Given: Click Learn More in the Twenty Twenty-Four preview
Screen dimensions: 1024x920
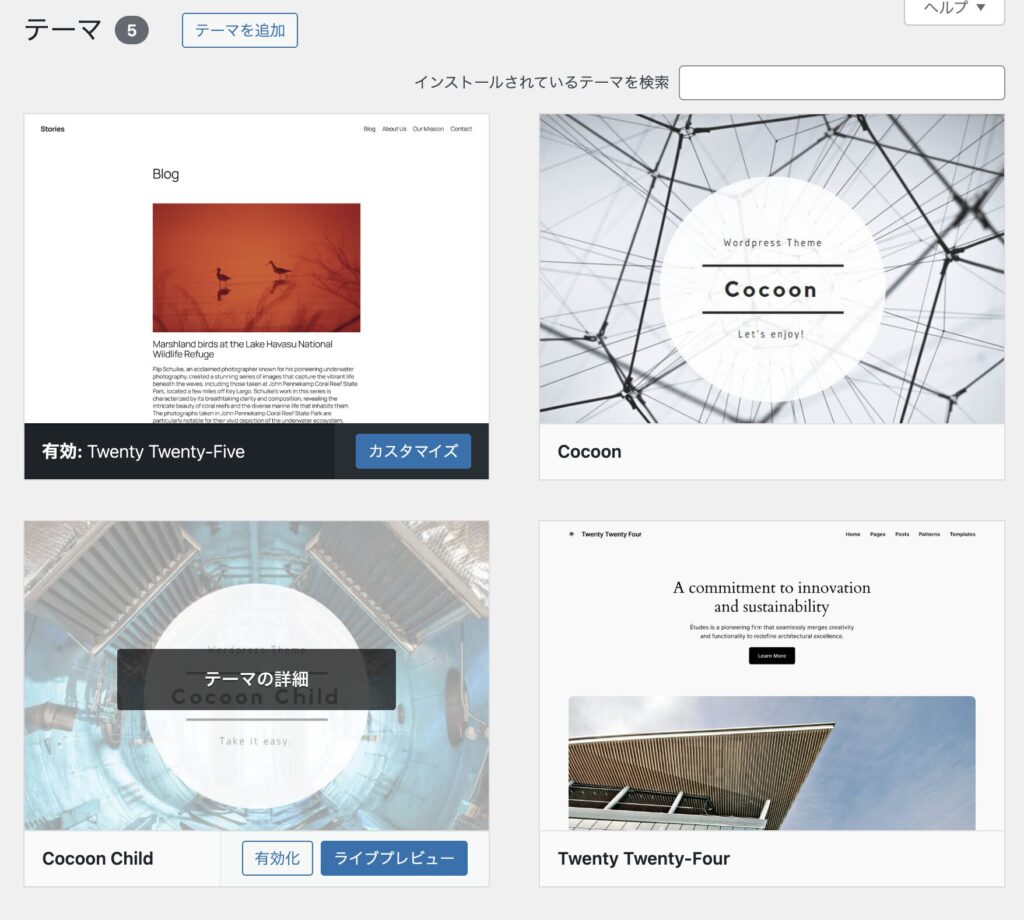Looking at the screenshot, I should [x=771, y=656].
